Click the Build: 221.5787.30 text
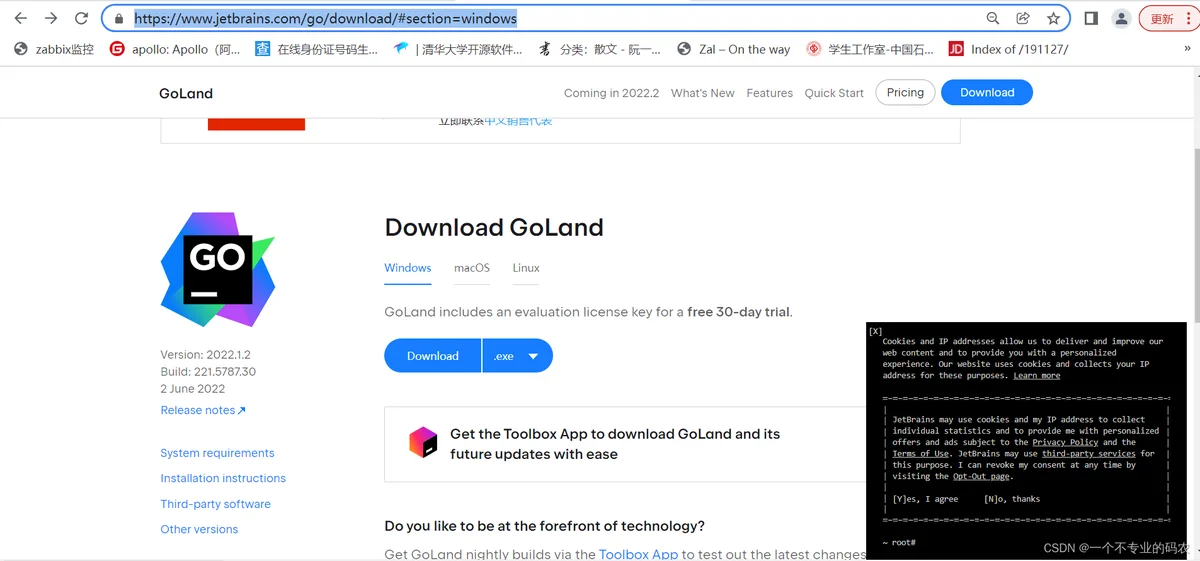Viewport: 1200px width, 561px height. (208, 371)
